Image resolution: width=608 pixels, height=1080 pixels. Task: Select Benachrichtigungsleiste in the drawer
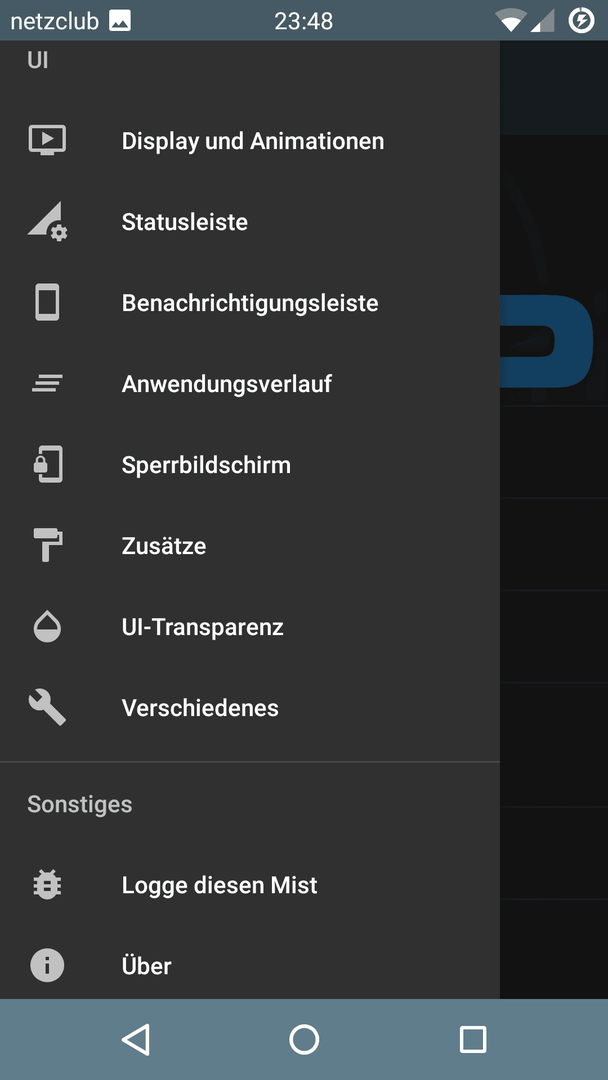(250, 302)
